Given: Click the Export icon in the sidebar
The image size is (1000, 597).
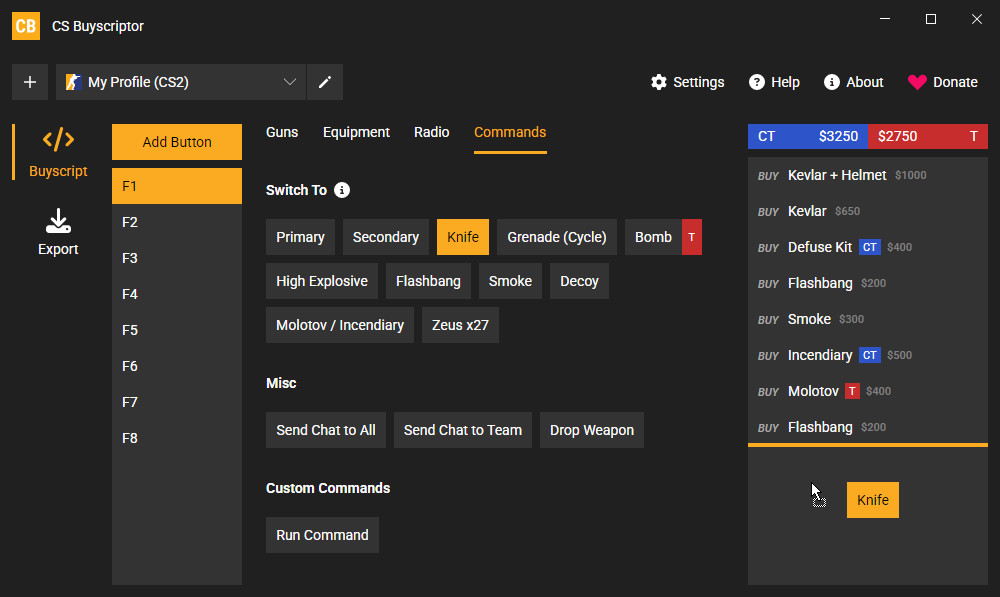Looking at the screenshot, I should (x=57, y=228).
